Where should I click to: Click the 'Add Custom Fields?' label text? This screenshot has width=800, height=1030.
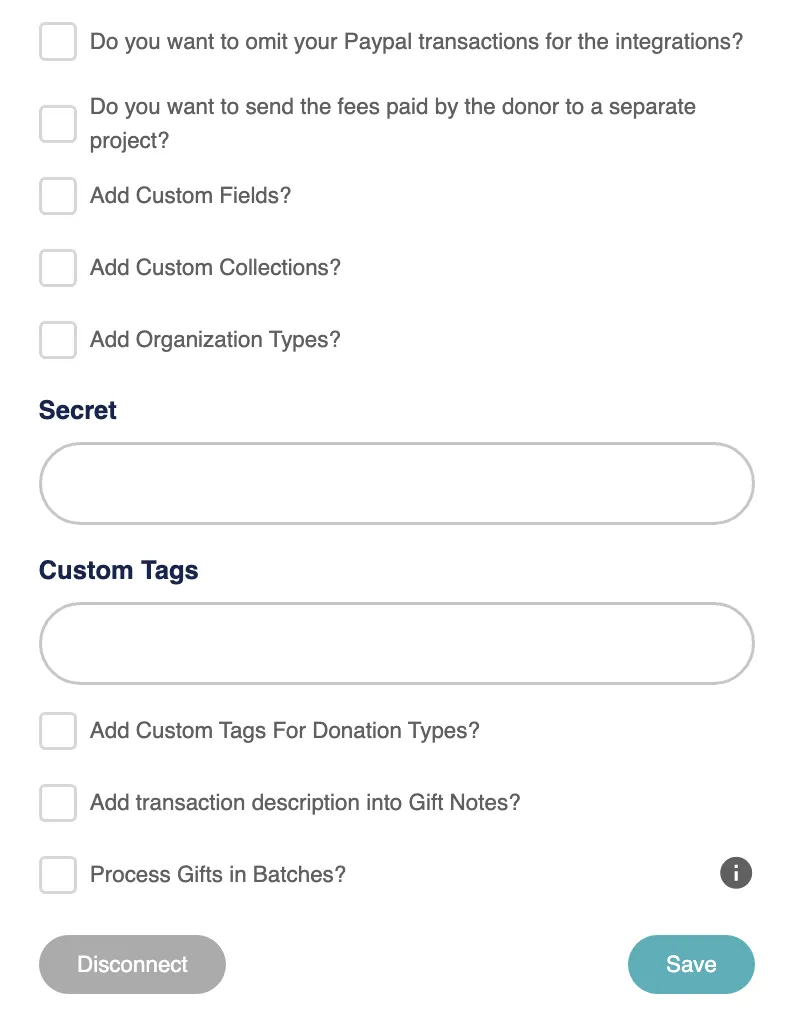click(x=190, y=196)
